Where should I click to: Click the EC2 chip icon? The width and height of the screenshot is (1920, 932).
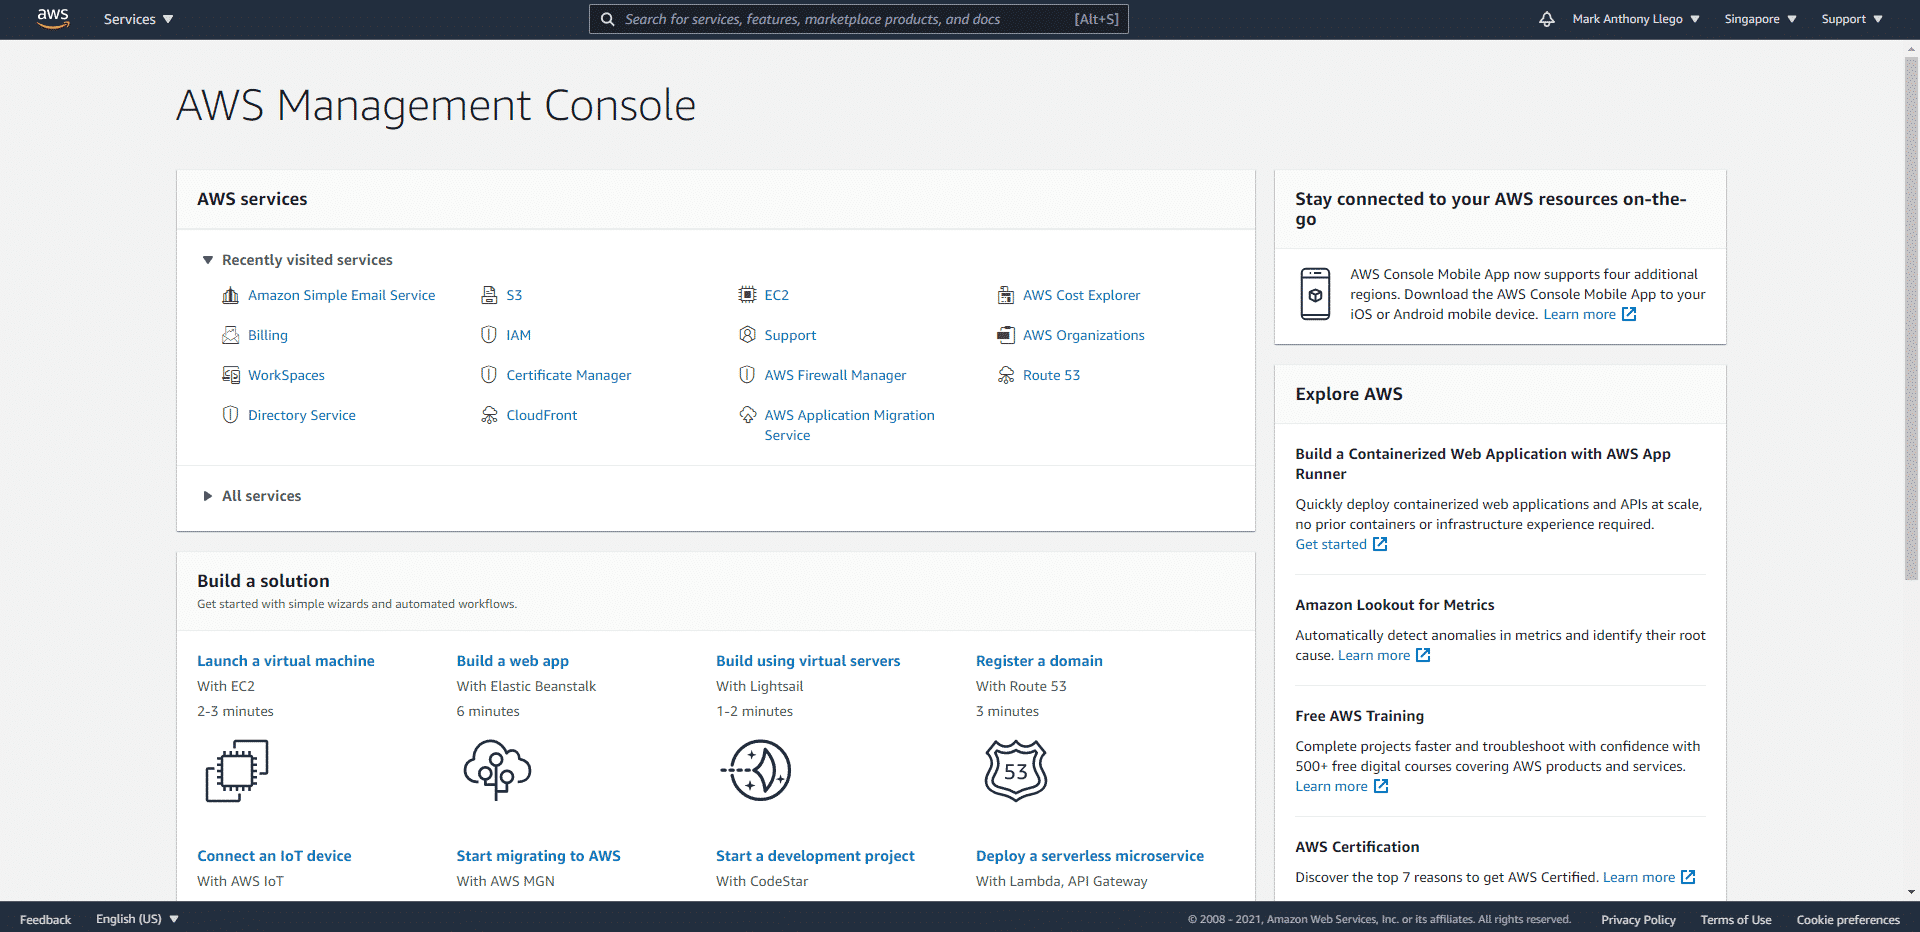point(747,295)
